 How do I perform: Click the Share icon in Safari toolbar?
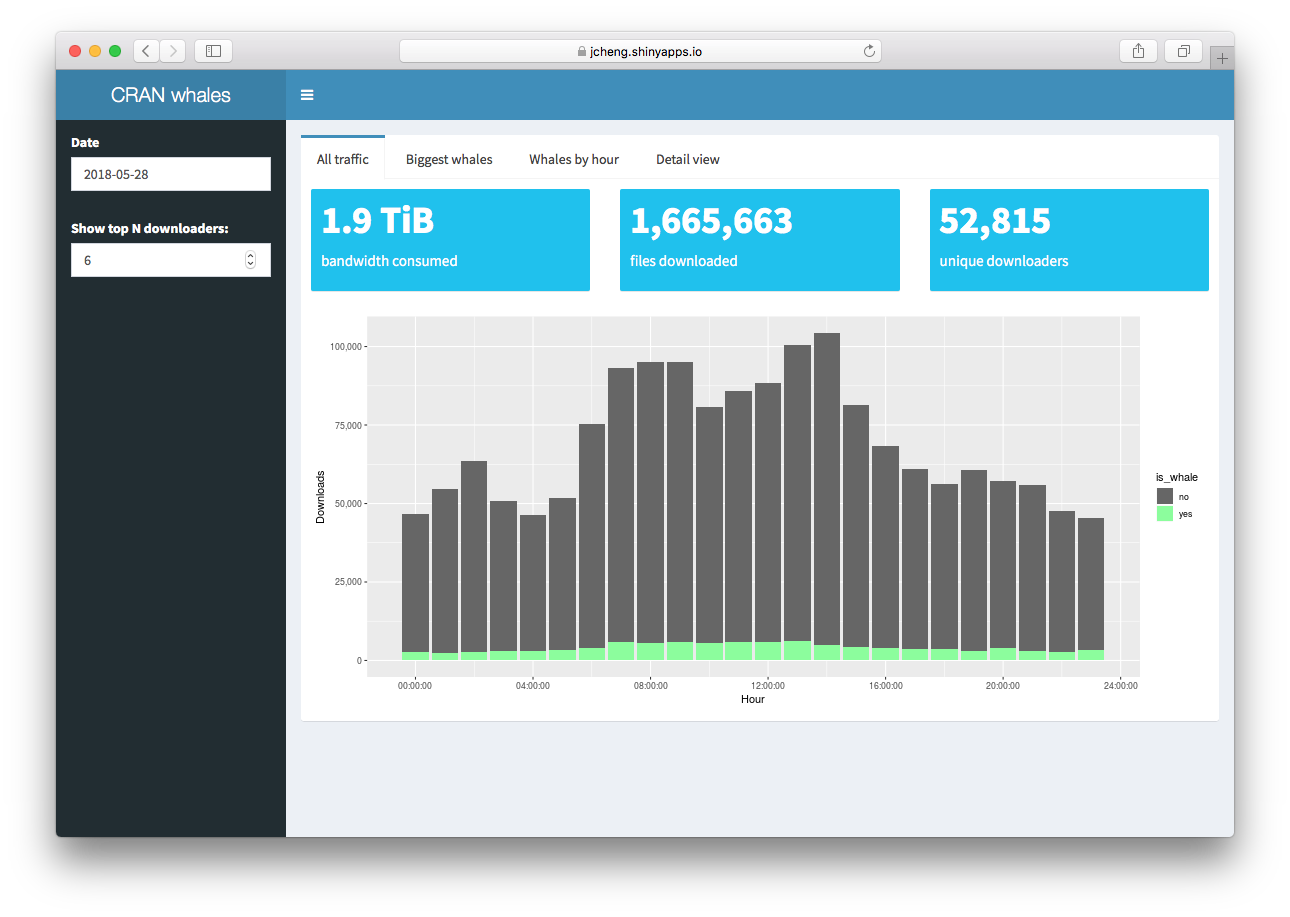click(x=1138, y=50)
